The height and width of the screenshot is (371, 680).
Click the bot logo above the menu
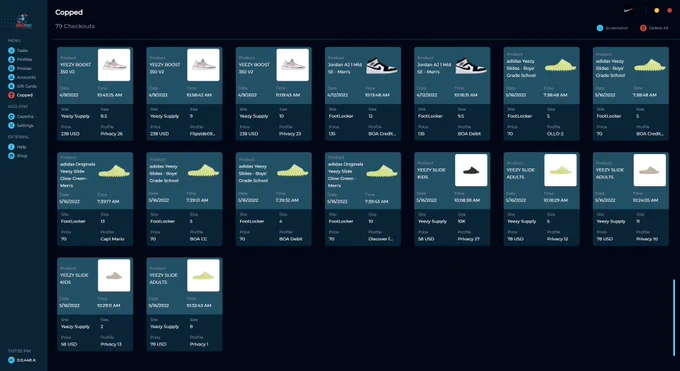23,21
